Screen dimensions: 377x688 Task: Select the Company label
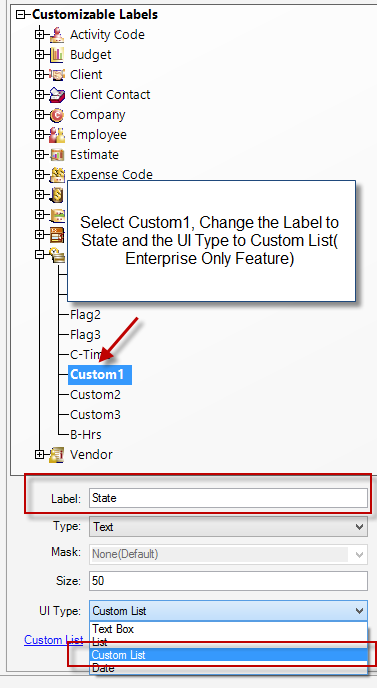[x=97, y=115]
